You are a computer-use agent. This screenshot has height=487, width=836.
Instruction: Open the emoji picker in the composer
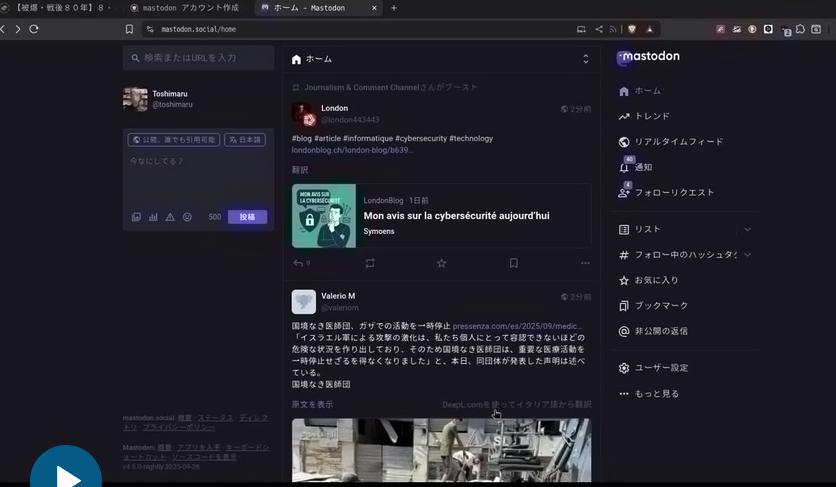click(x=187, y=217)
